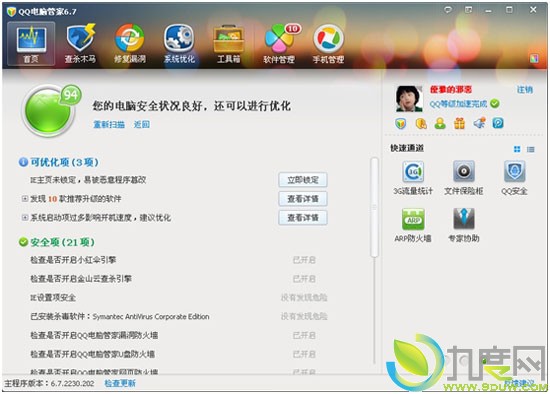This screenshot has height=394, width=550.
Task: Click the user avatar photo
Action: pos(409,99)
